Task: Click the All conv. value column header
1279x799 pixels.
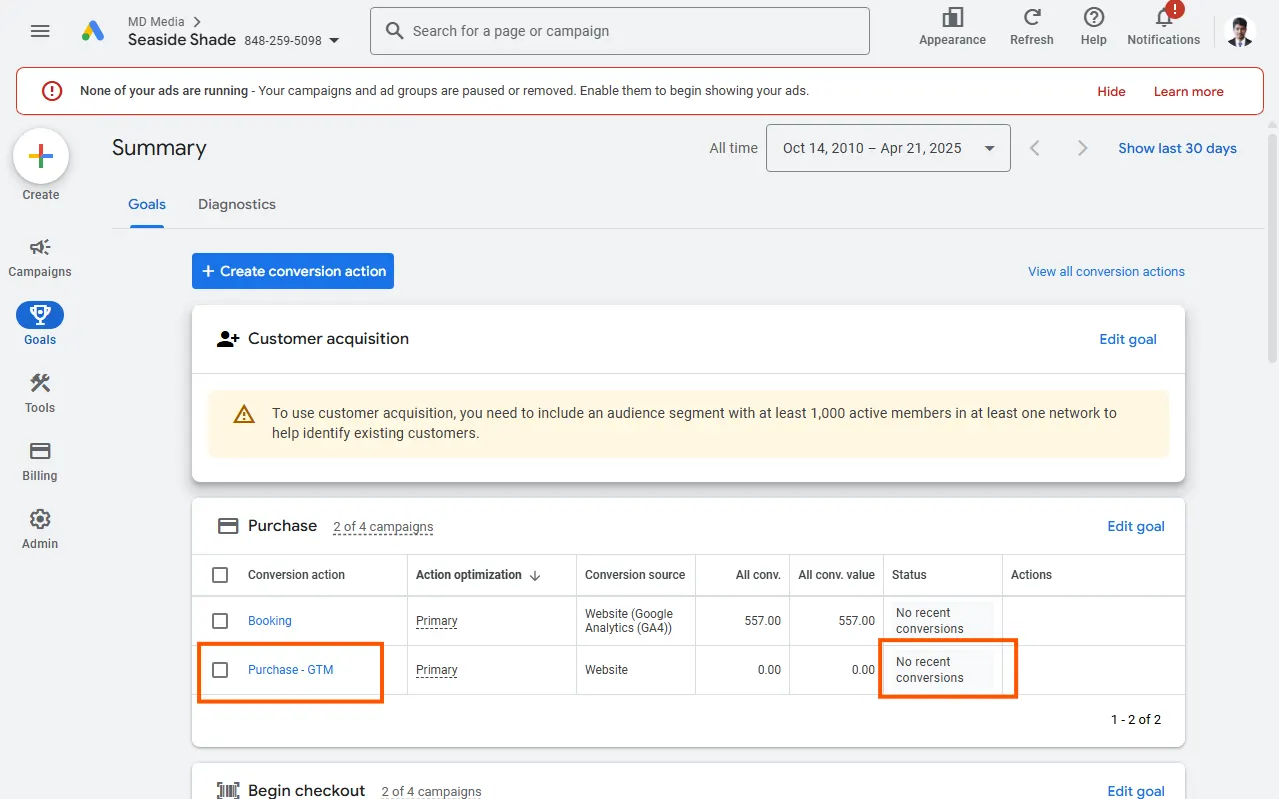Action: tap(836, 575)
